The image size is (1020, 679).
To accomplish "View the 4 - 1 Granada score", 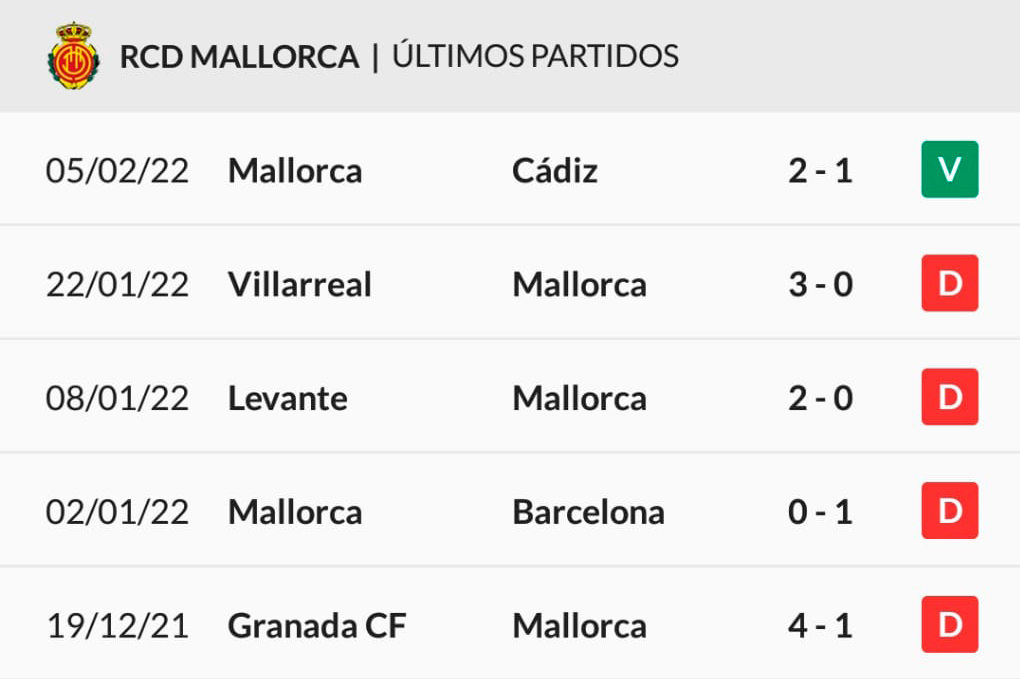I will [x=820, y=626].
